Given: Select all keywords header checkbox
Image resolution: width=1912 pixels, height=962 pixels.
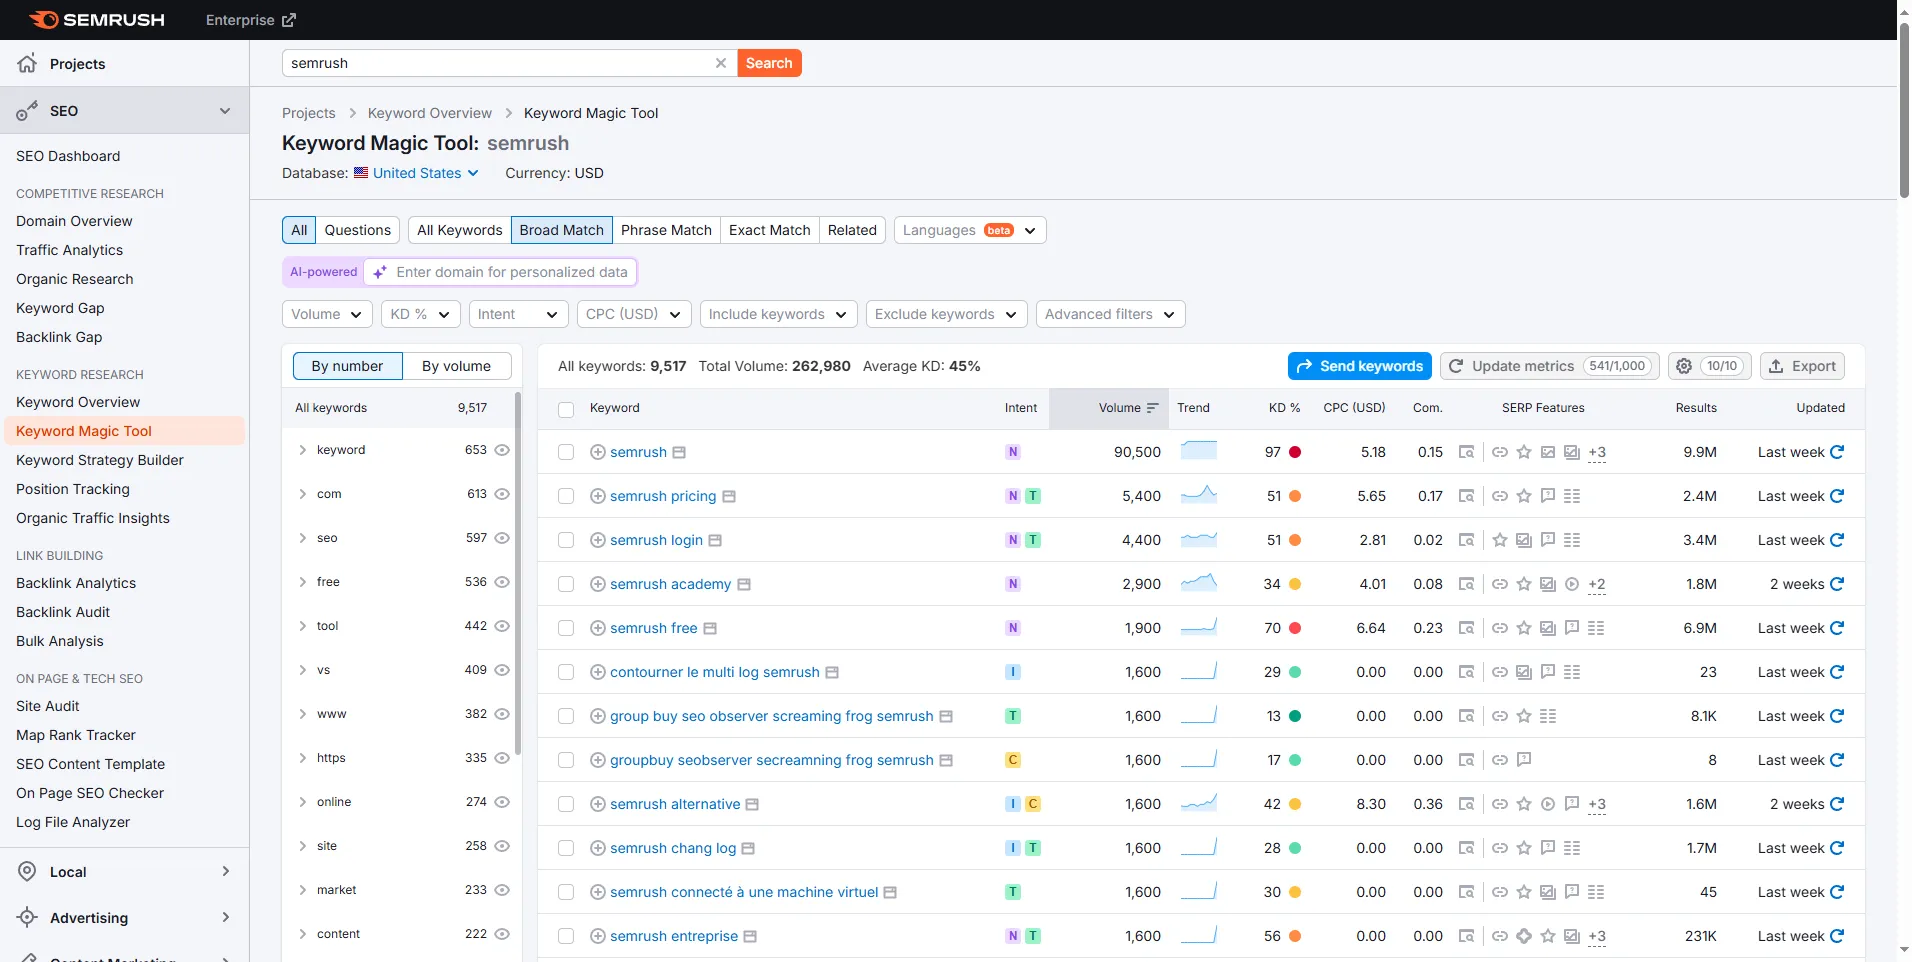Looking at the screenshot, I should point(566,409).
